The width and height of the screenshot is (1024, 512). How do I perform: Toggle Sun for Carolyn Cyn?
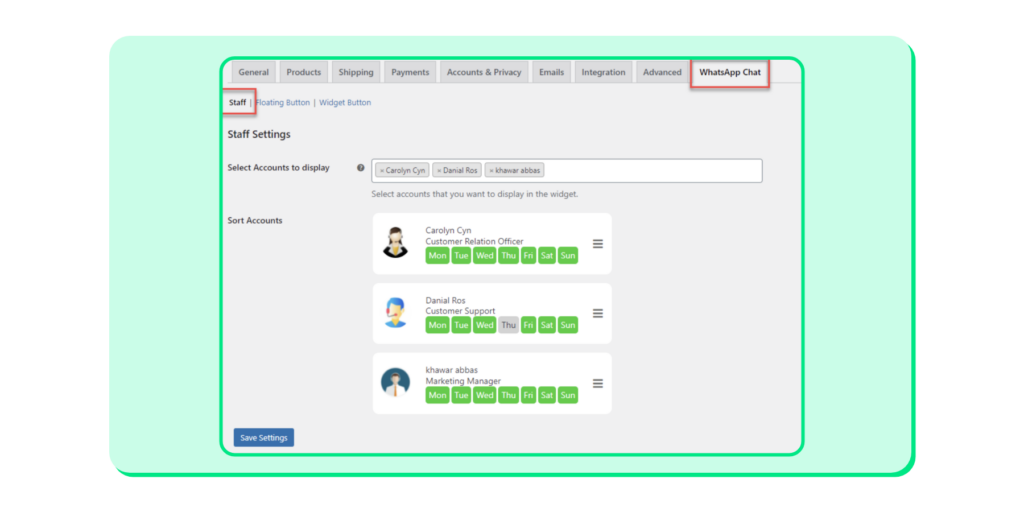tap(568, 255)
